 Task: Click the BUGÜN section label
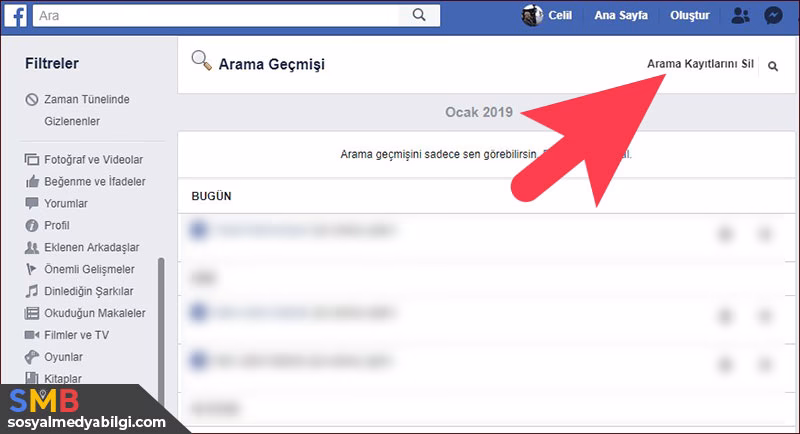[x=211, y=196]
